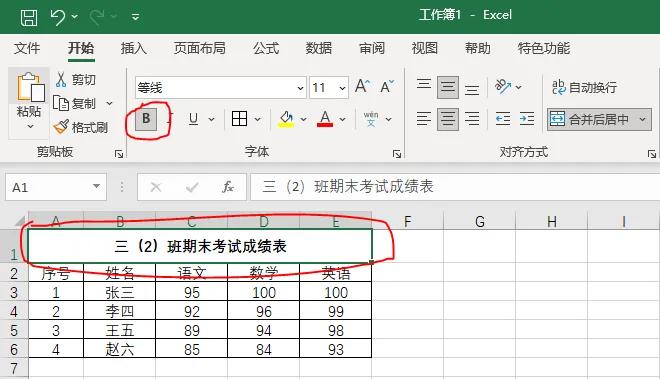
Task: Open the 视图 tab
Action: (x=425, y=48)
